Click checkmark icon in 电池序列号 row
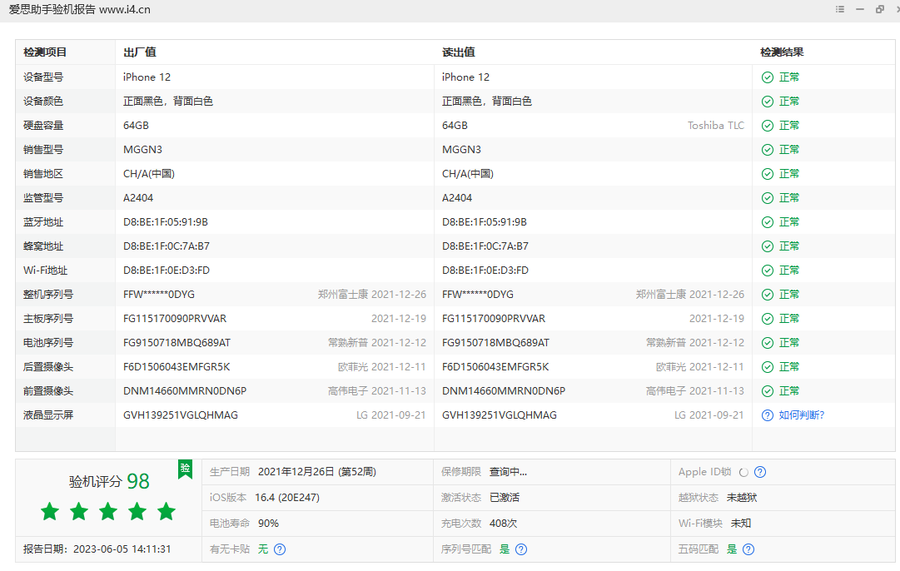This screenshot has width=900, height=571. click(767, 343)
